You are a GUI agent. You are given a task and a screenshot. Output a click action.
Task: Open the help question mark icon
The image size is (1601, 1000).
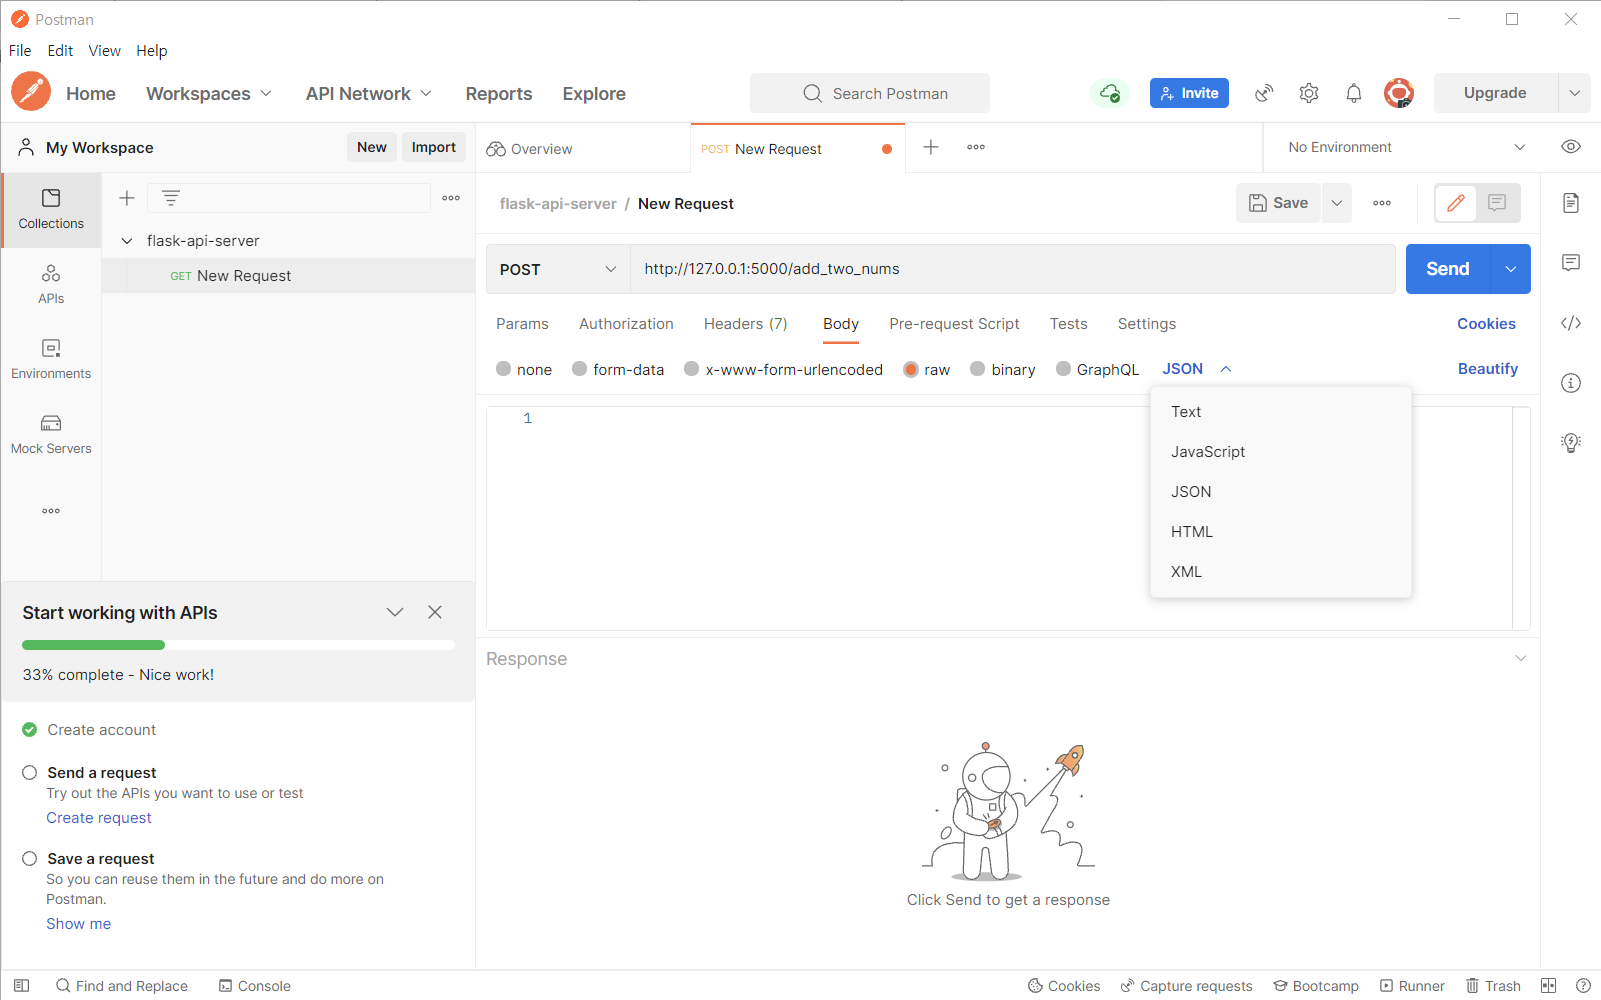[1583, 985]
